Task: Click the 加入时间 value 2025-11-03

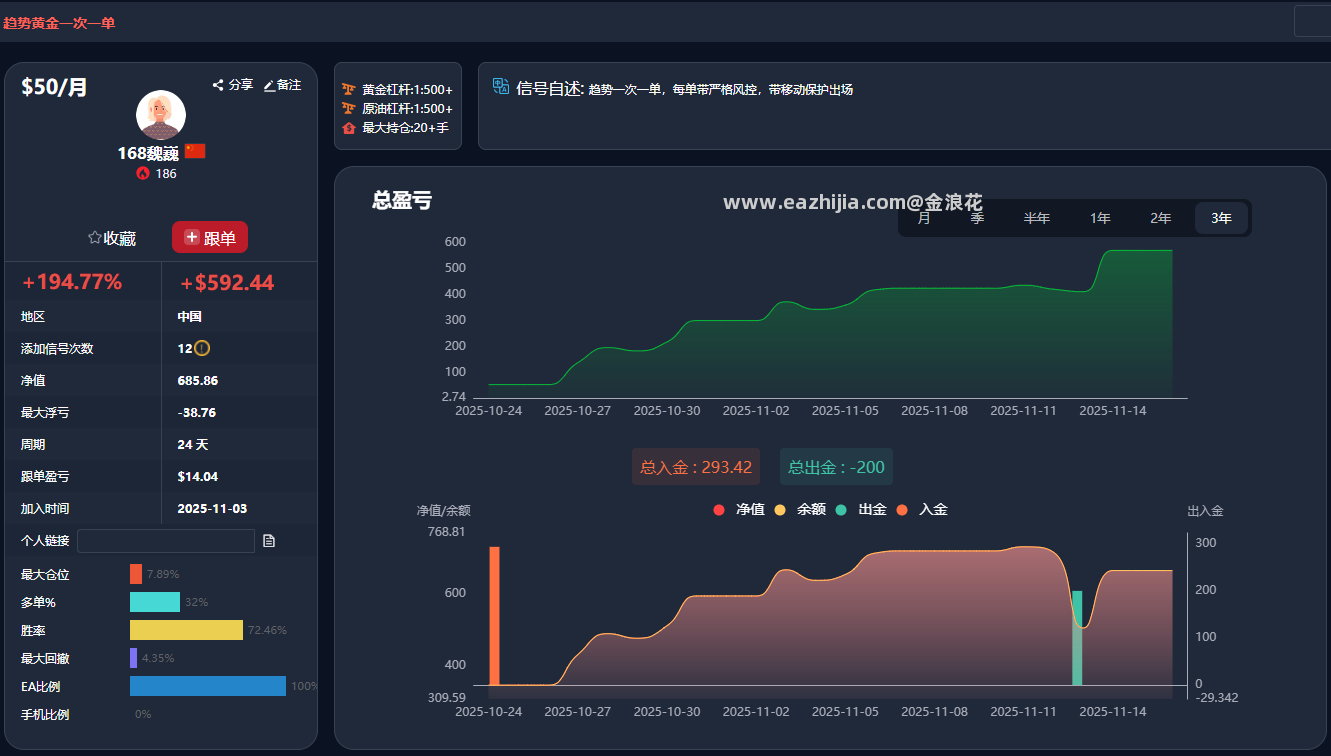Action: (212, 509)
